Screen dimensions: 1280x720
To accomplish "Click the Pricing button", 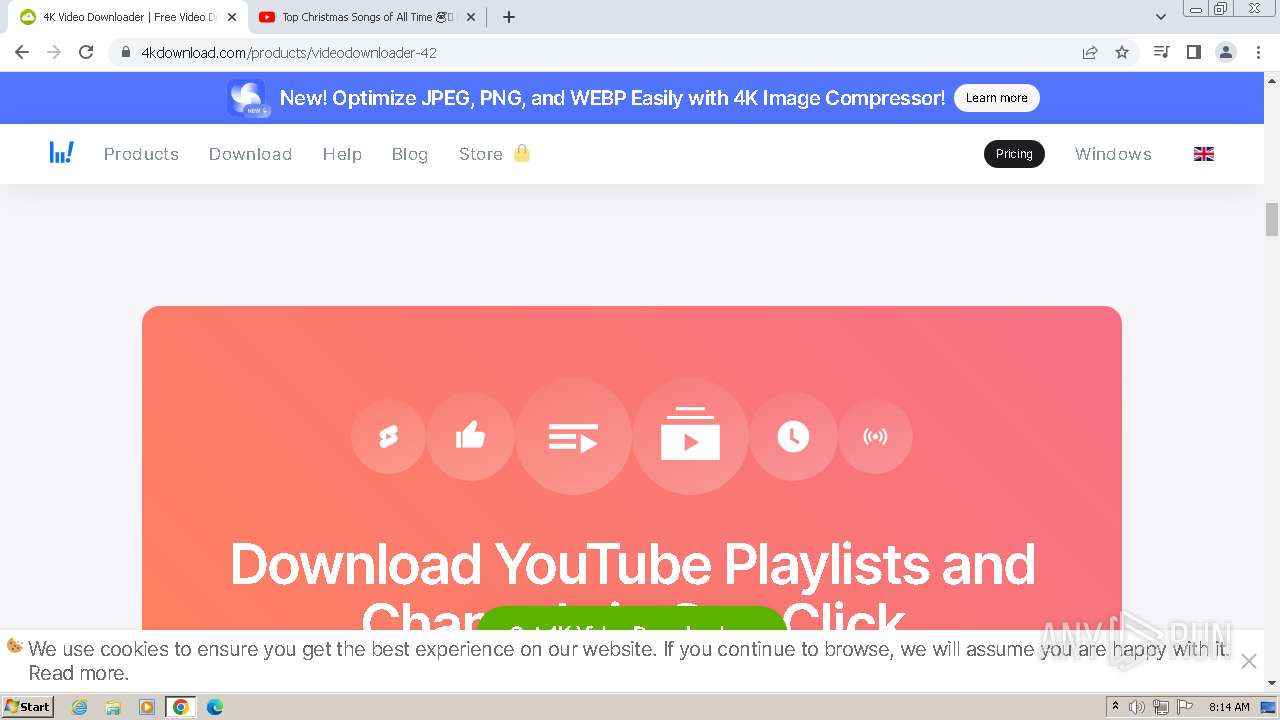I will [x=1014, y=154].
